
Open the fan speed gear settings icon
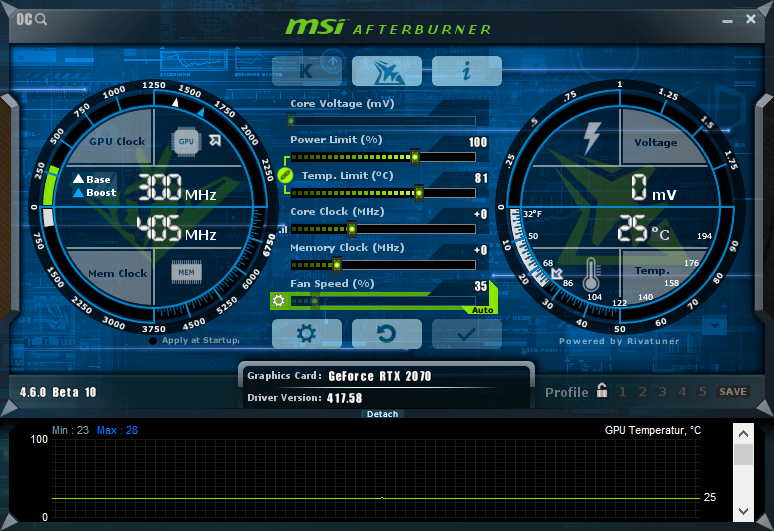pyautogui.click(x=278, y=300)
